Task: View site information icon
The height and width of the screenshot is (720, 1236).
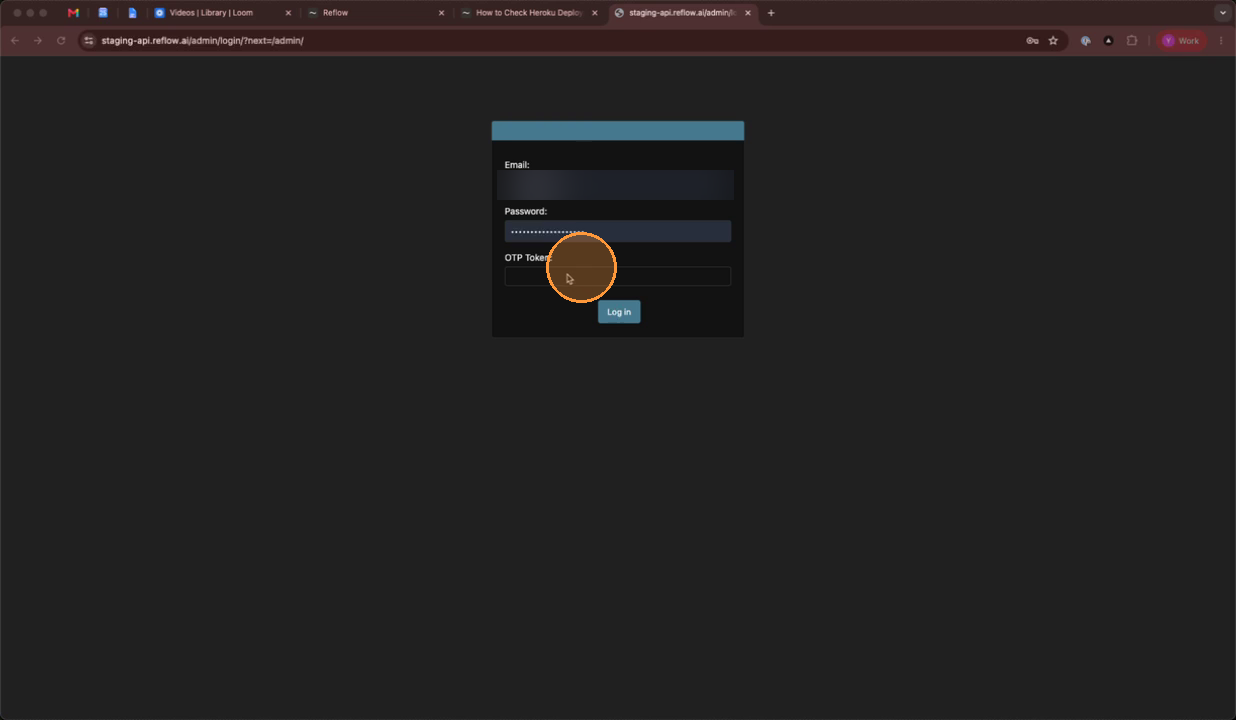Action: (x=89, y=41)
